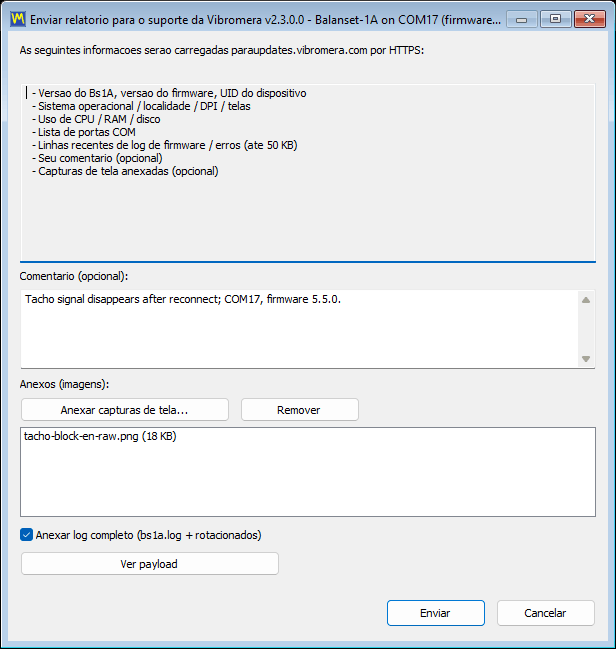Click 'Capturas de tela anexadas' line
The height and width of the screenshot is (649, 616).
point(125,171)
